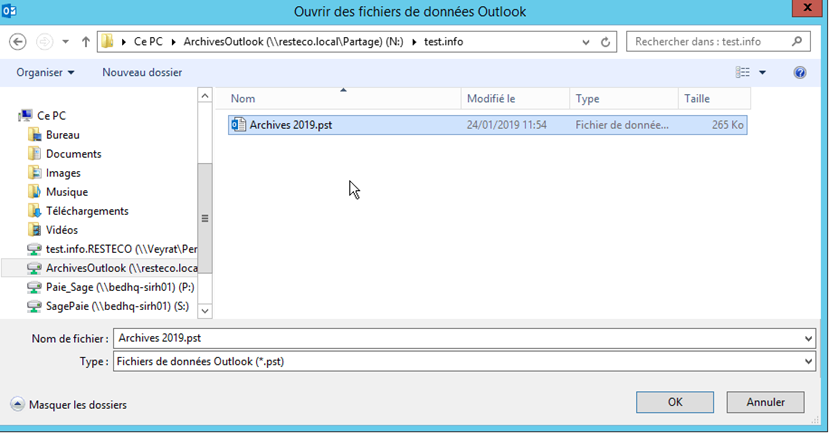Open Documents folder in navigation tree
The image size is (829, 434).
coord(73,154)
